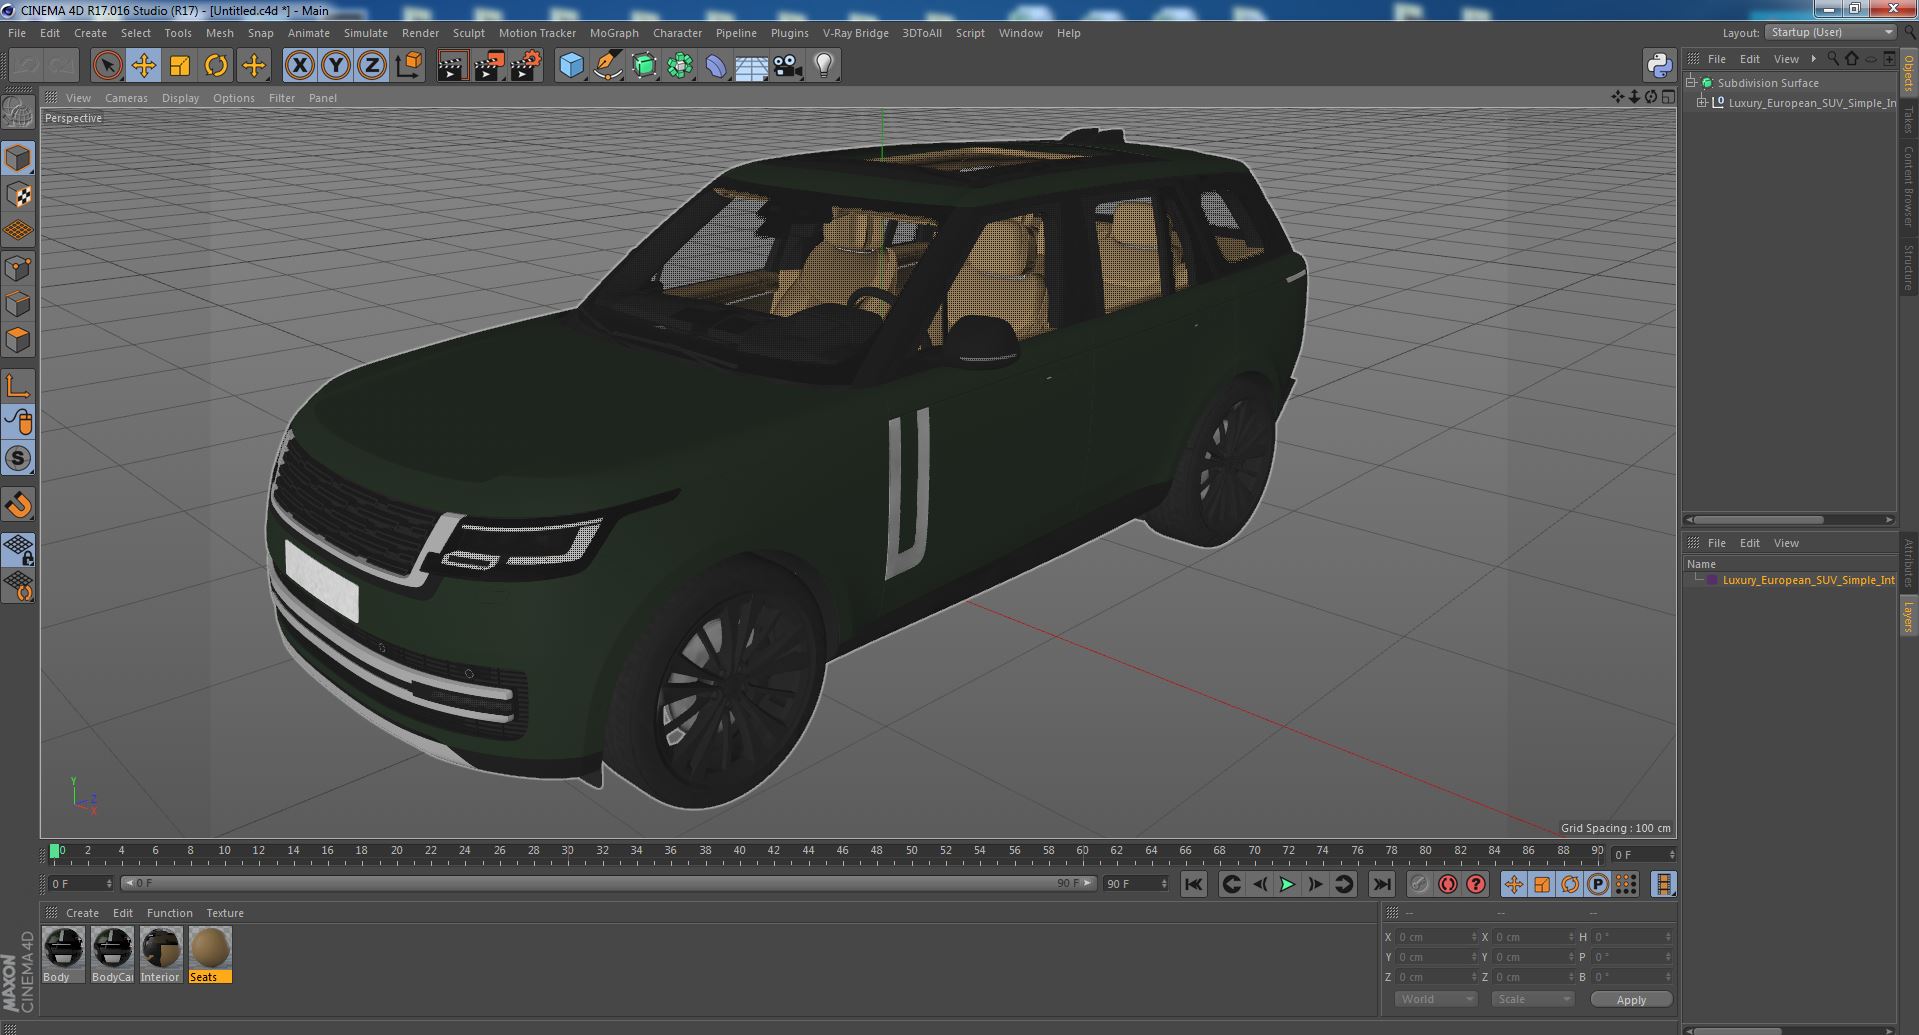
Task: Select the Luxury_European_SUV layer in Layers manager
Action: pos(1808,580)
